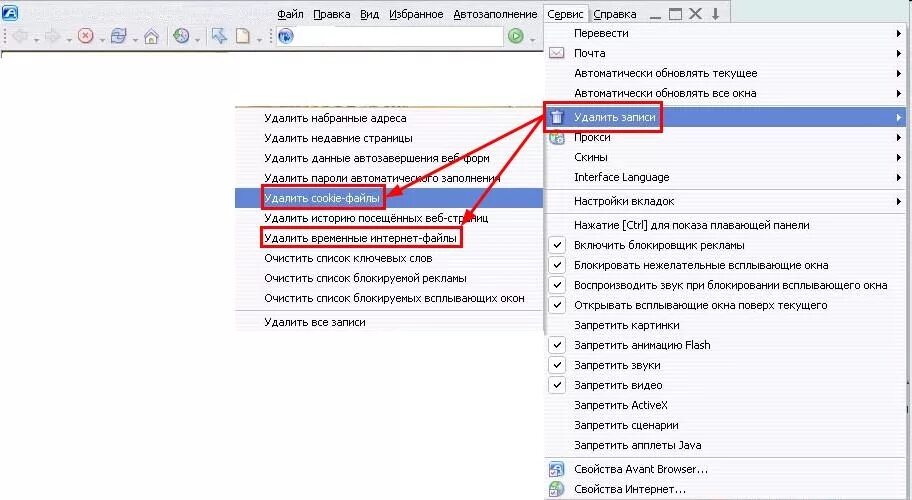This screenshot has height=500, width=912.
Task: Open dropdown arrow next to green Go button
Action: click(x=532, y=40)
